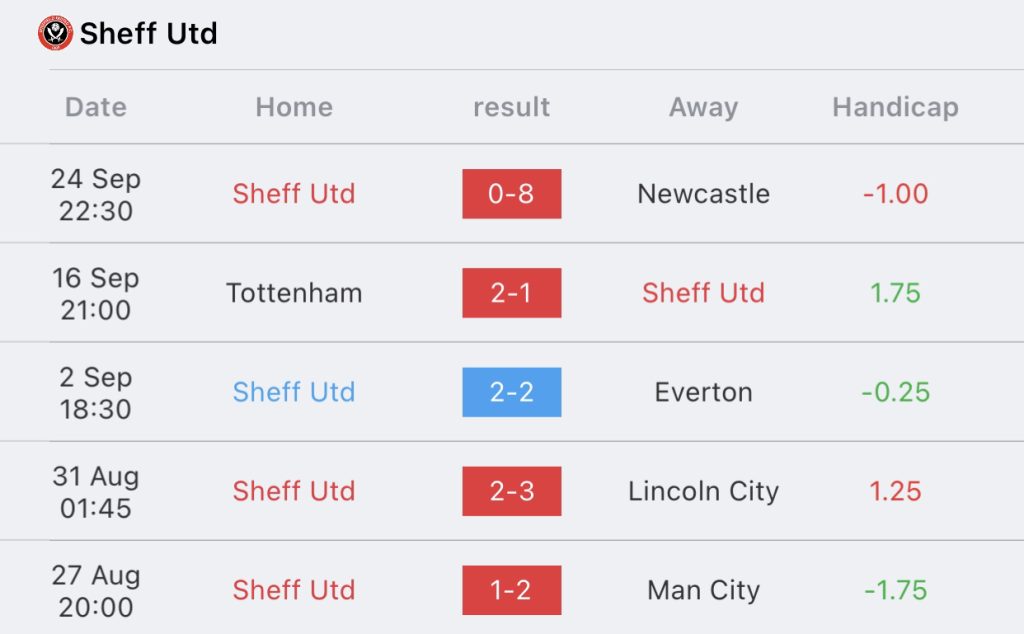Open the 1-2 Man City result badge
The image size is (1024, 634).
[511, 590]
